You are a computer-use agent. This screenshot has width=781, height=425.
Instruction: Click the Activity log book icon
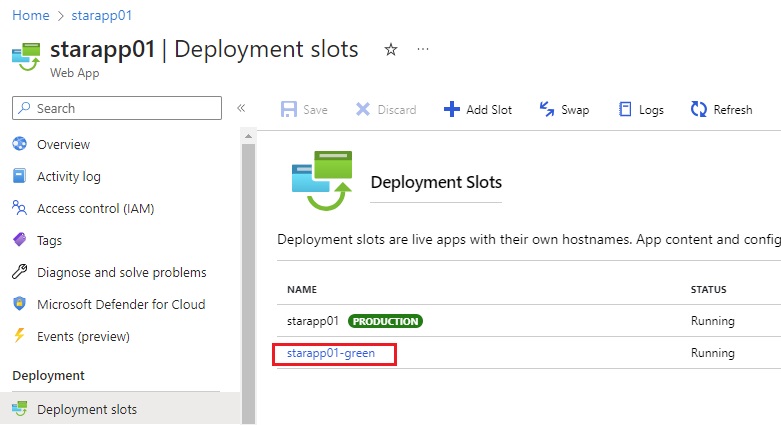pos(19,176)
